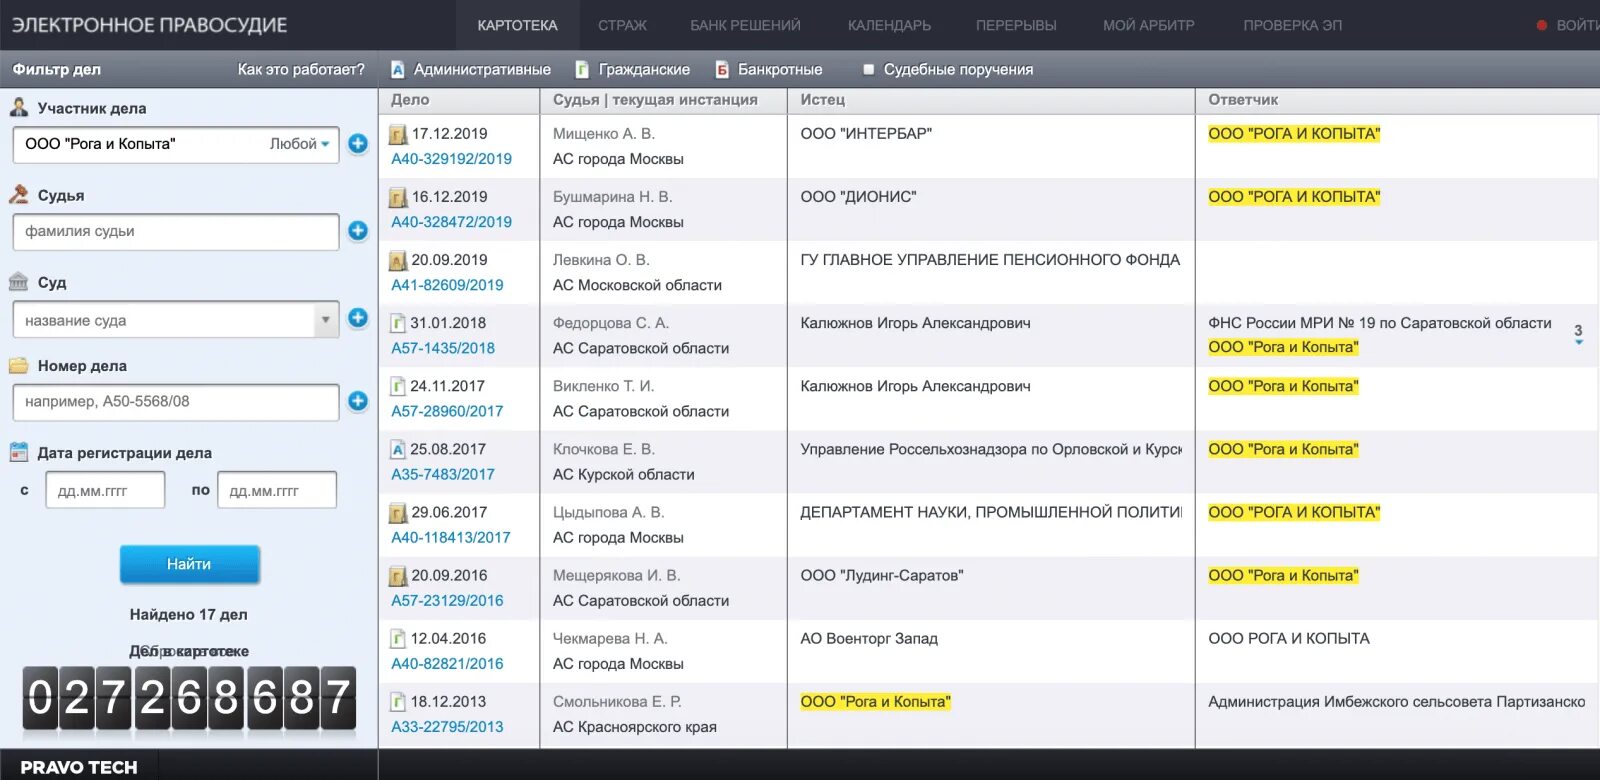The height and width of the screenshot is (780, 1600).
Task: Open case A41-82609/2019
Action: [447, 285]
